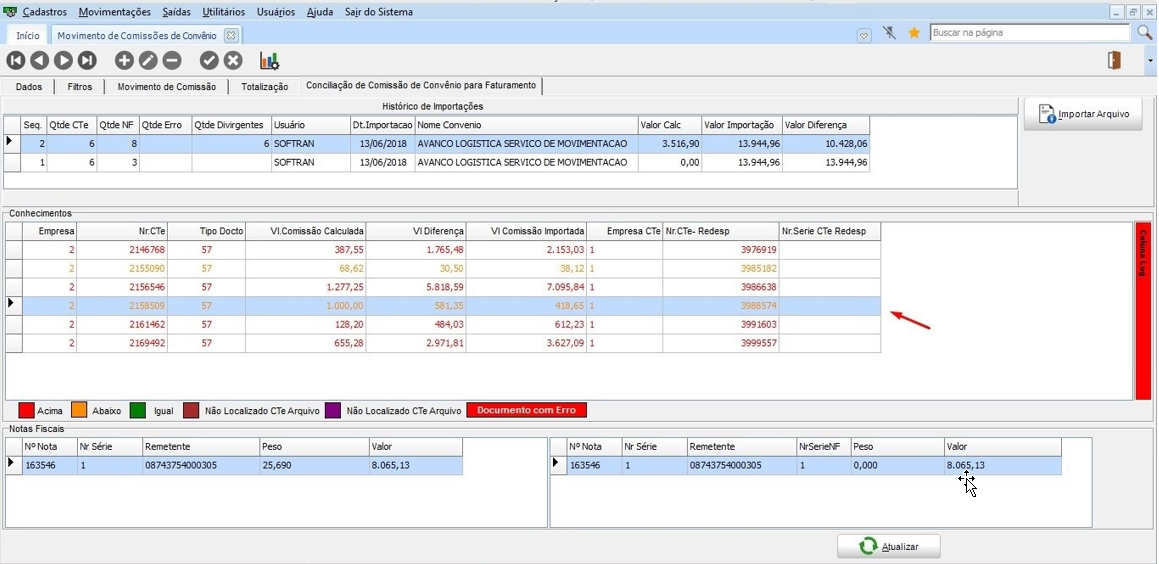Confirm changes with the checkmark icon
Image resolution: width=1159 pixels, height=564 pixels.
click(x=209, y=61)
